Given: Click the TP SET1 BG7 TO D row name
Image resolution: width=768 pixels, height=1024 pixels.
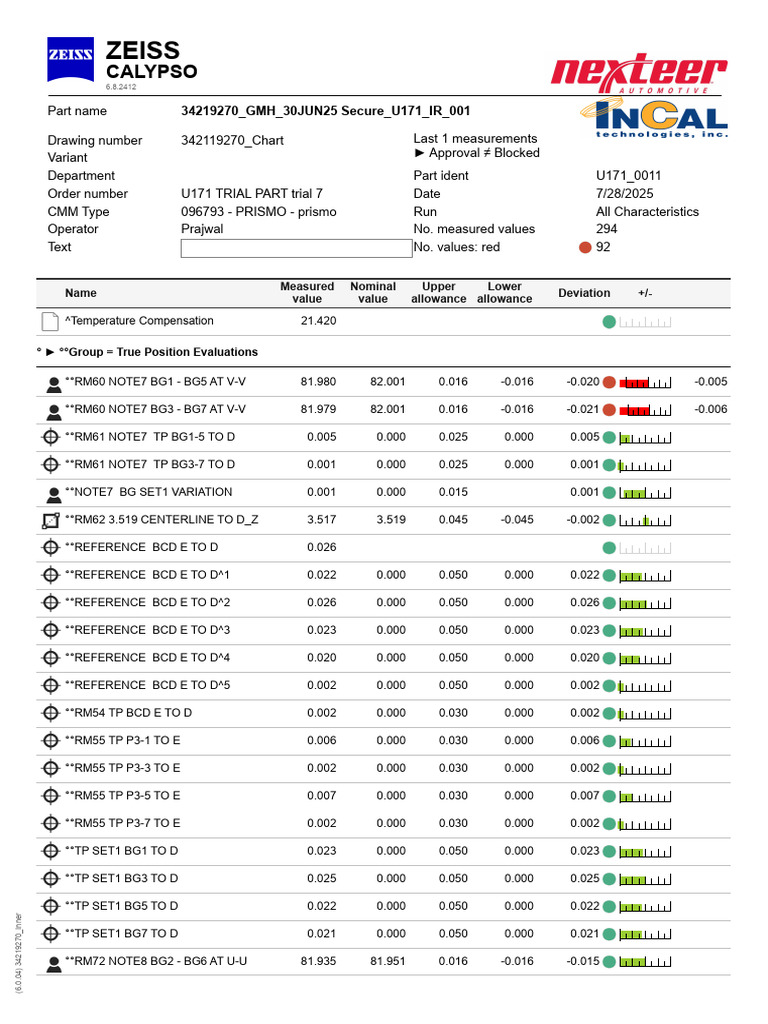Looking at the screenshot, I should 121,934.
